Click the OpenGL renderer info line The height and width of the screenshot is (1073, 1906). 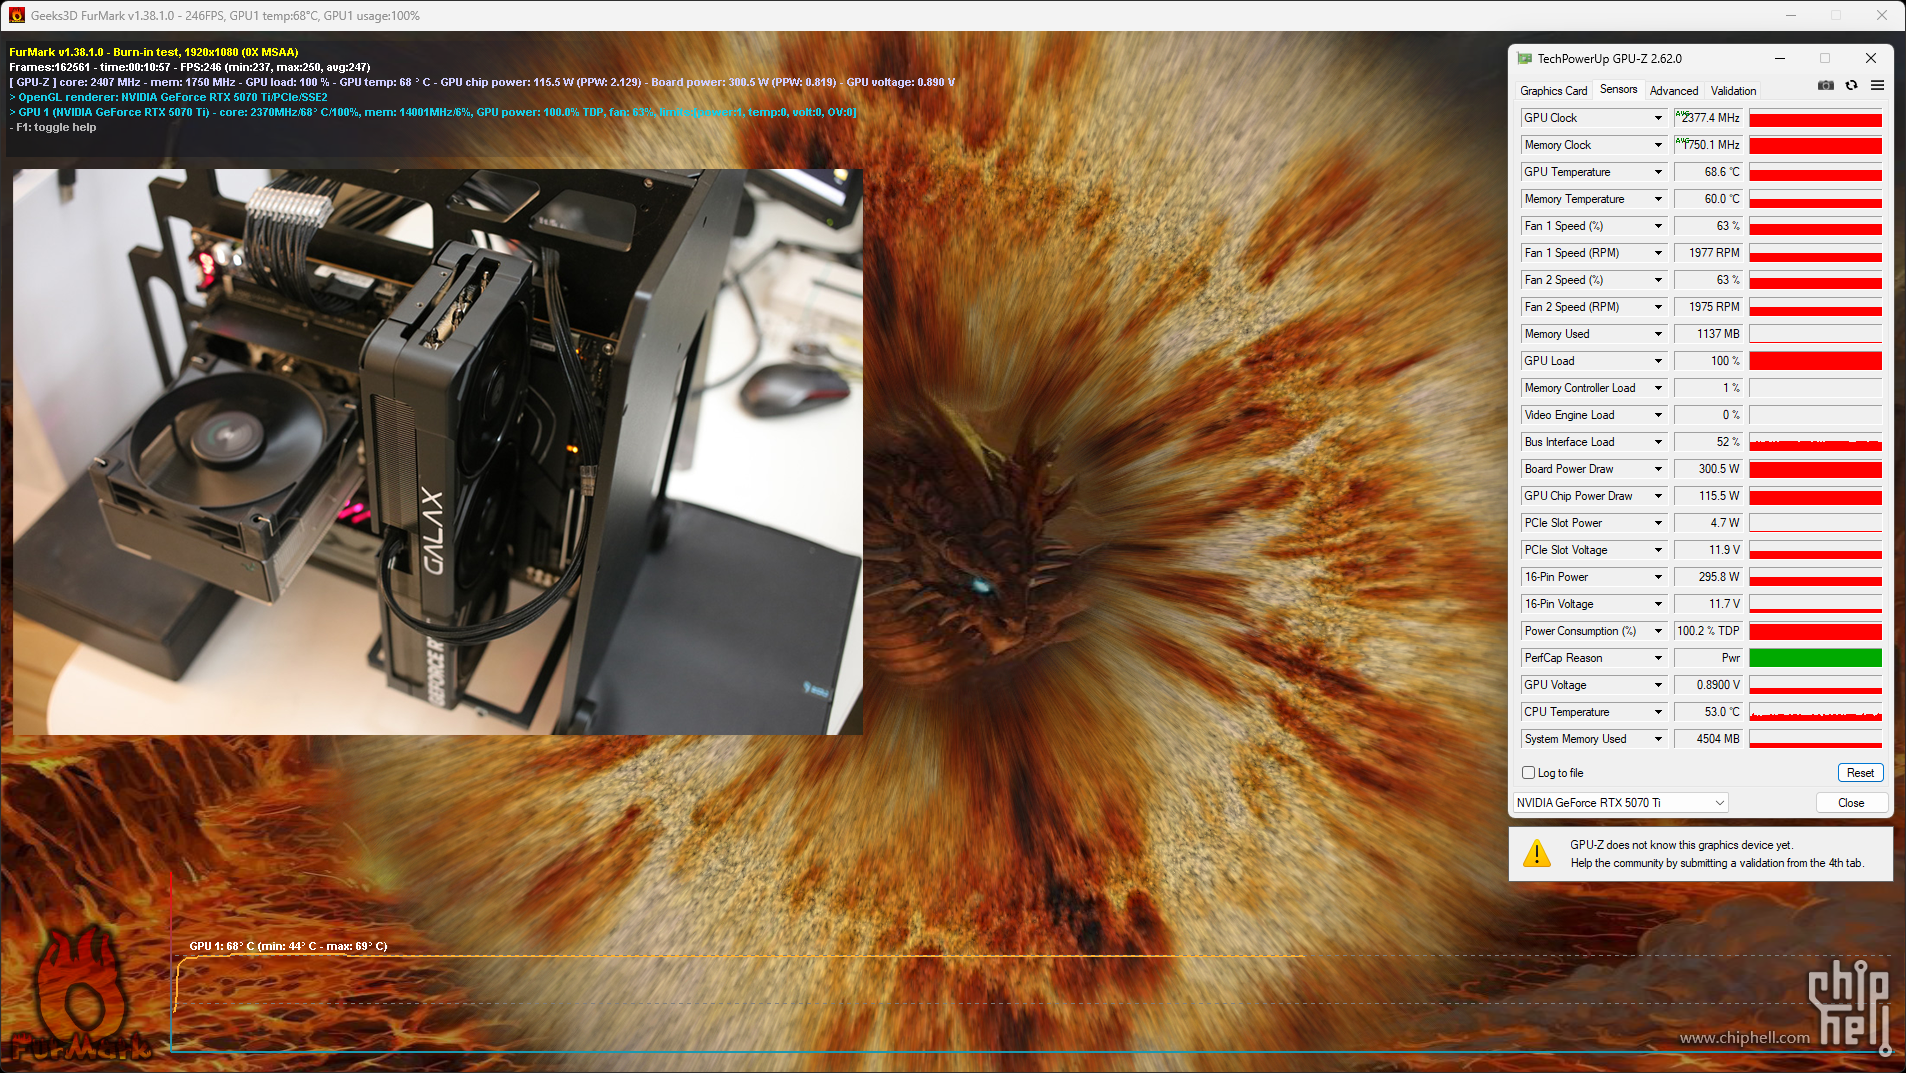coord(168,97)
